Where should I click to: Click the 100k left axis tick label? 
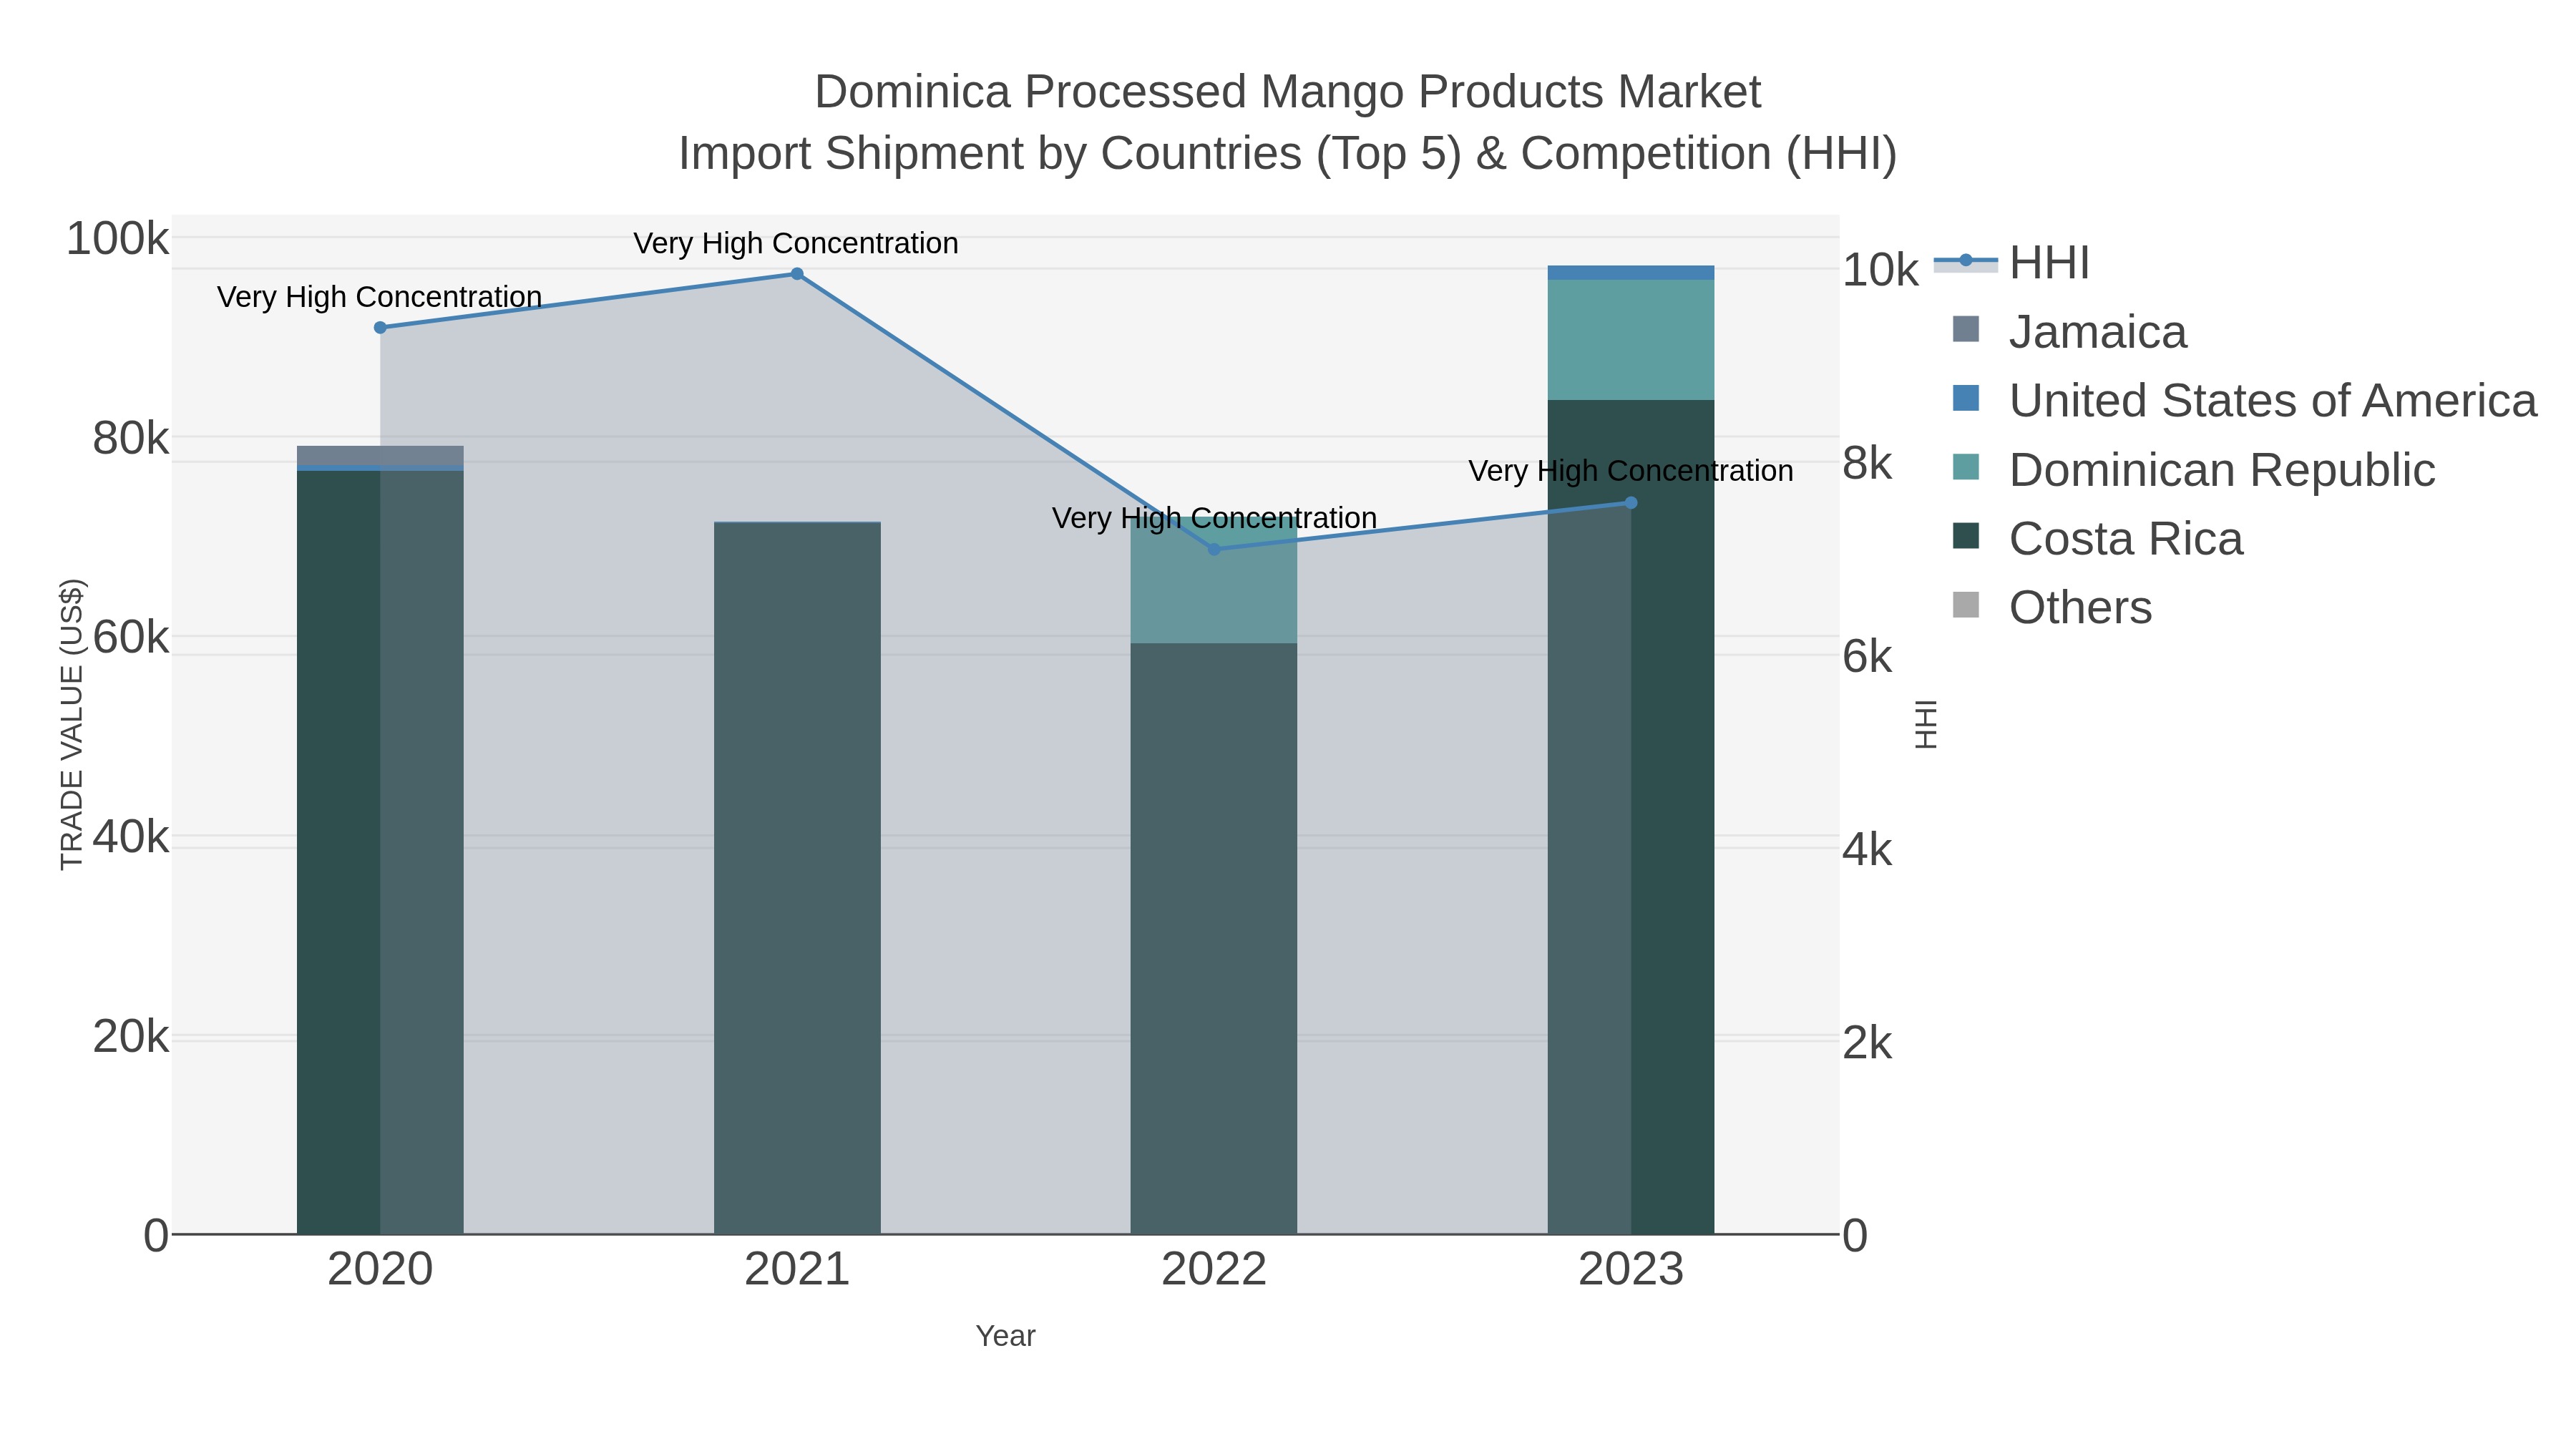[x=118, y=239]
